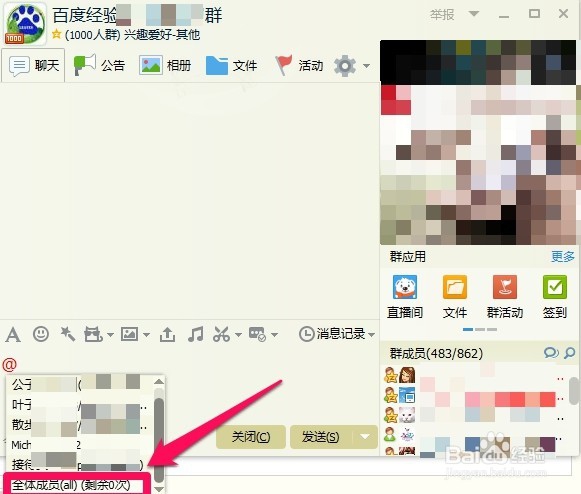Click the gold star group level icon
Screen dimensions: 581x494
(x=57, y=34)
